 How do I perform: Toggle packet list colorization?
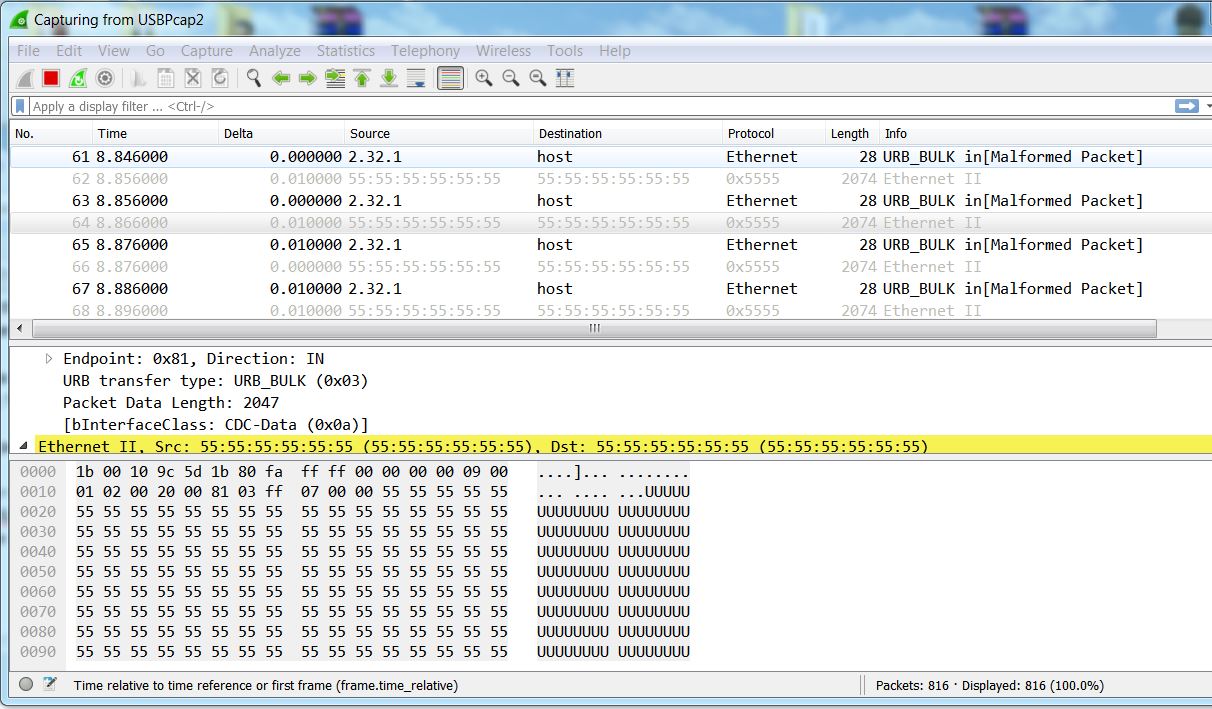coord(451,78)
